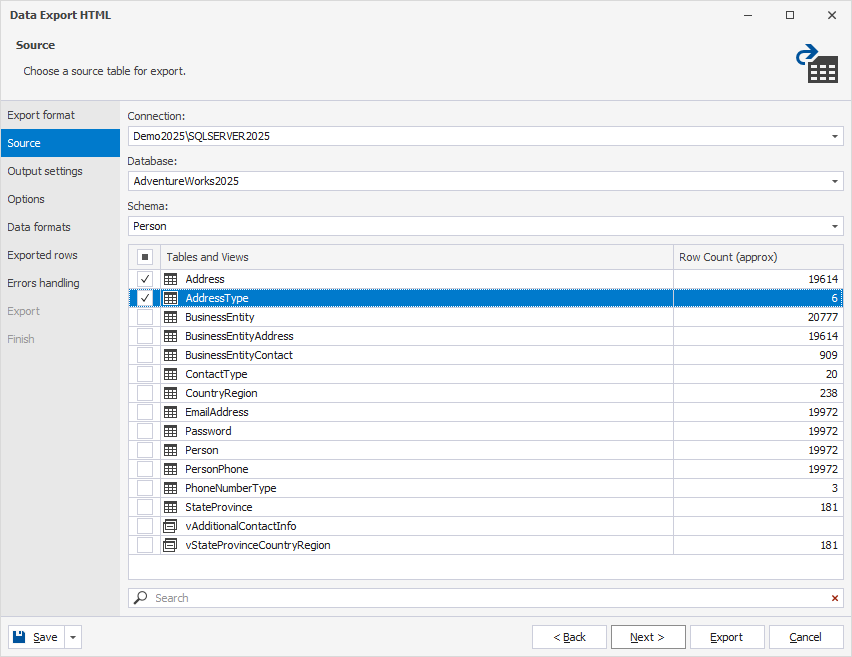The width and height of the screenshot is (852, 657).
Task: Open the Options page
Action: tap(60, 199)
